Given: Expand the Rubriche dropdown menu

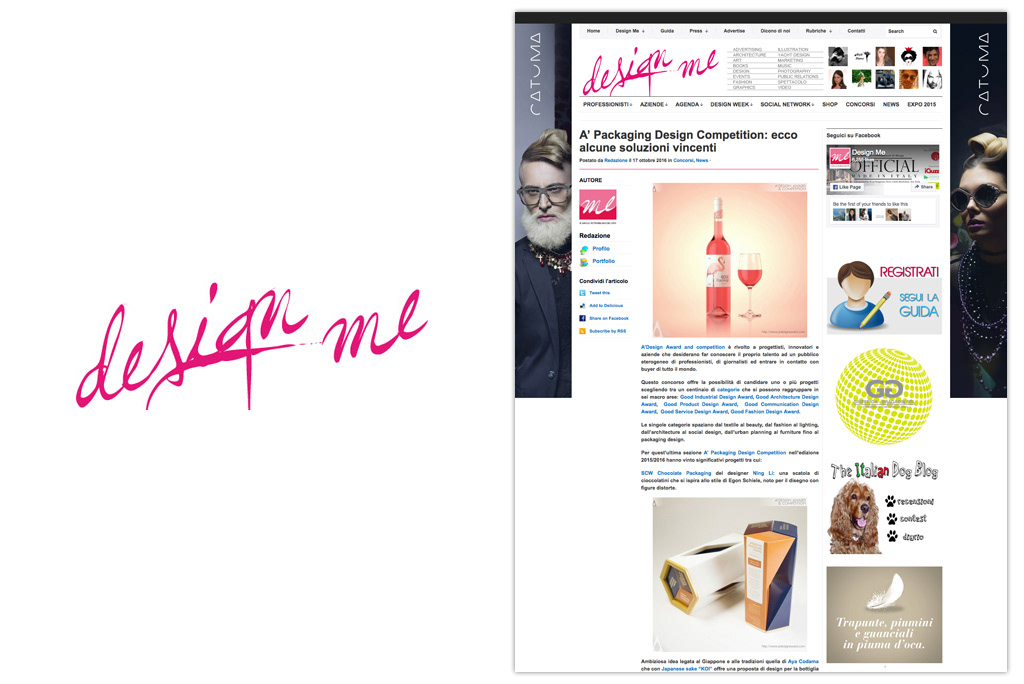Looking at the screenshot, I should click(818, 31).
